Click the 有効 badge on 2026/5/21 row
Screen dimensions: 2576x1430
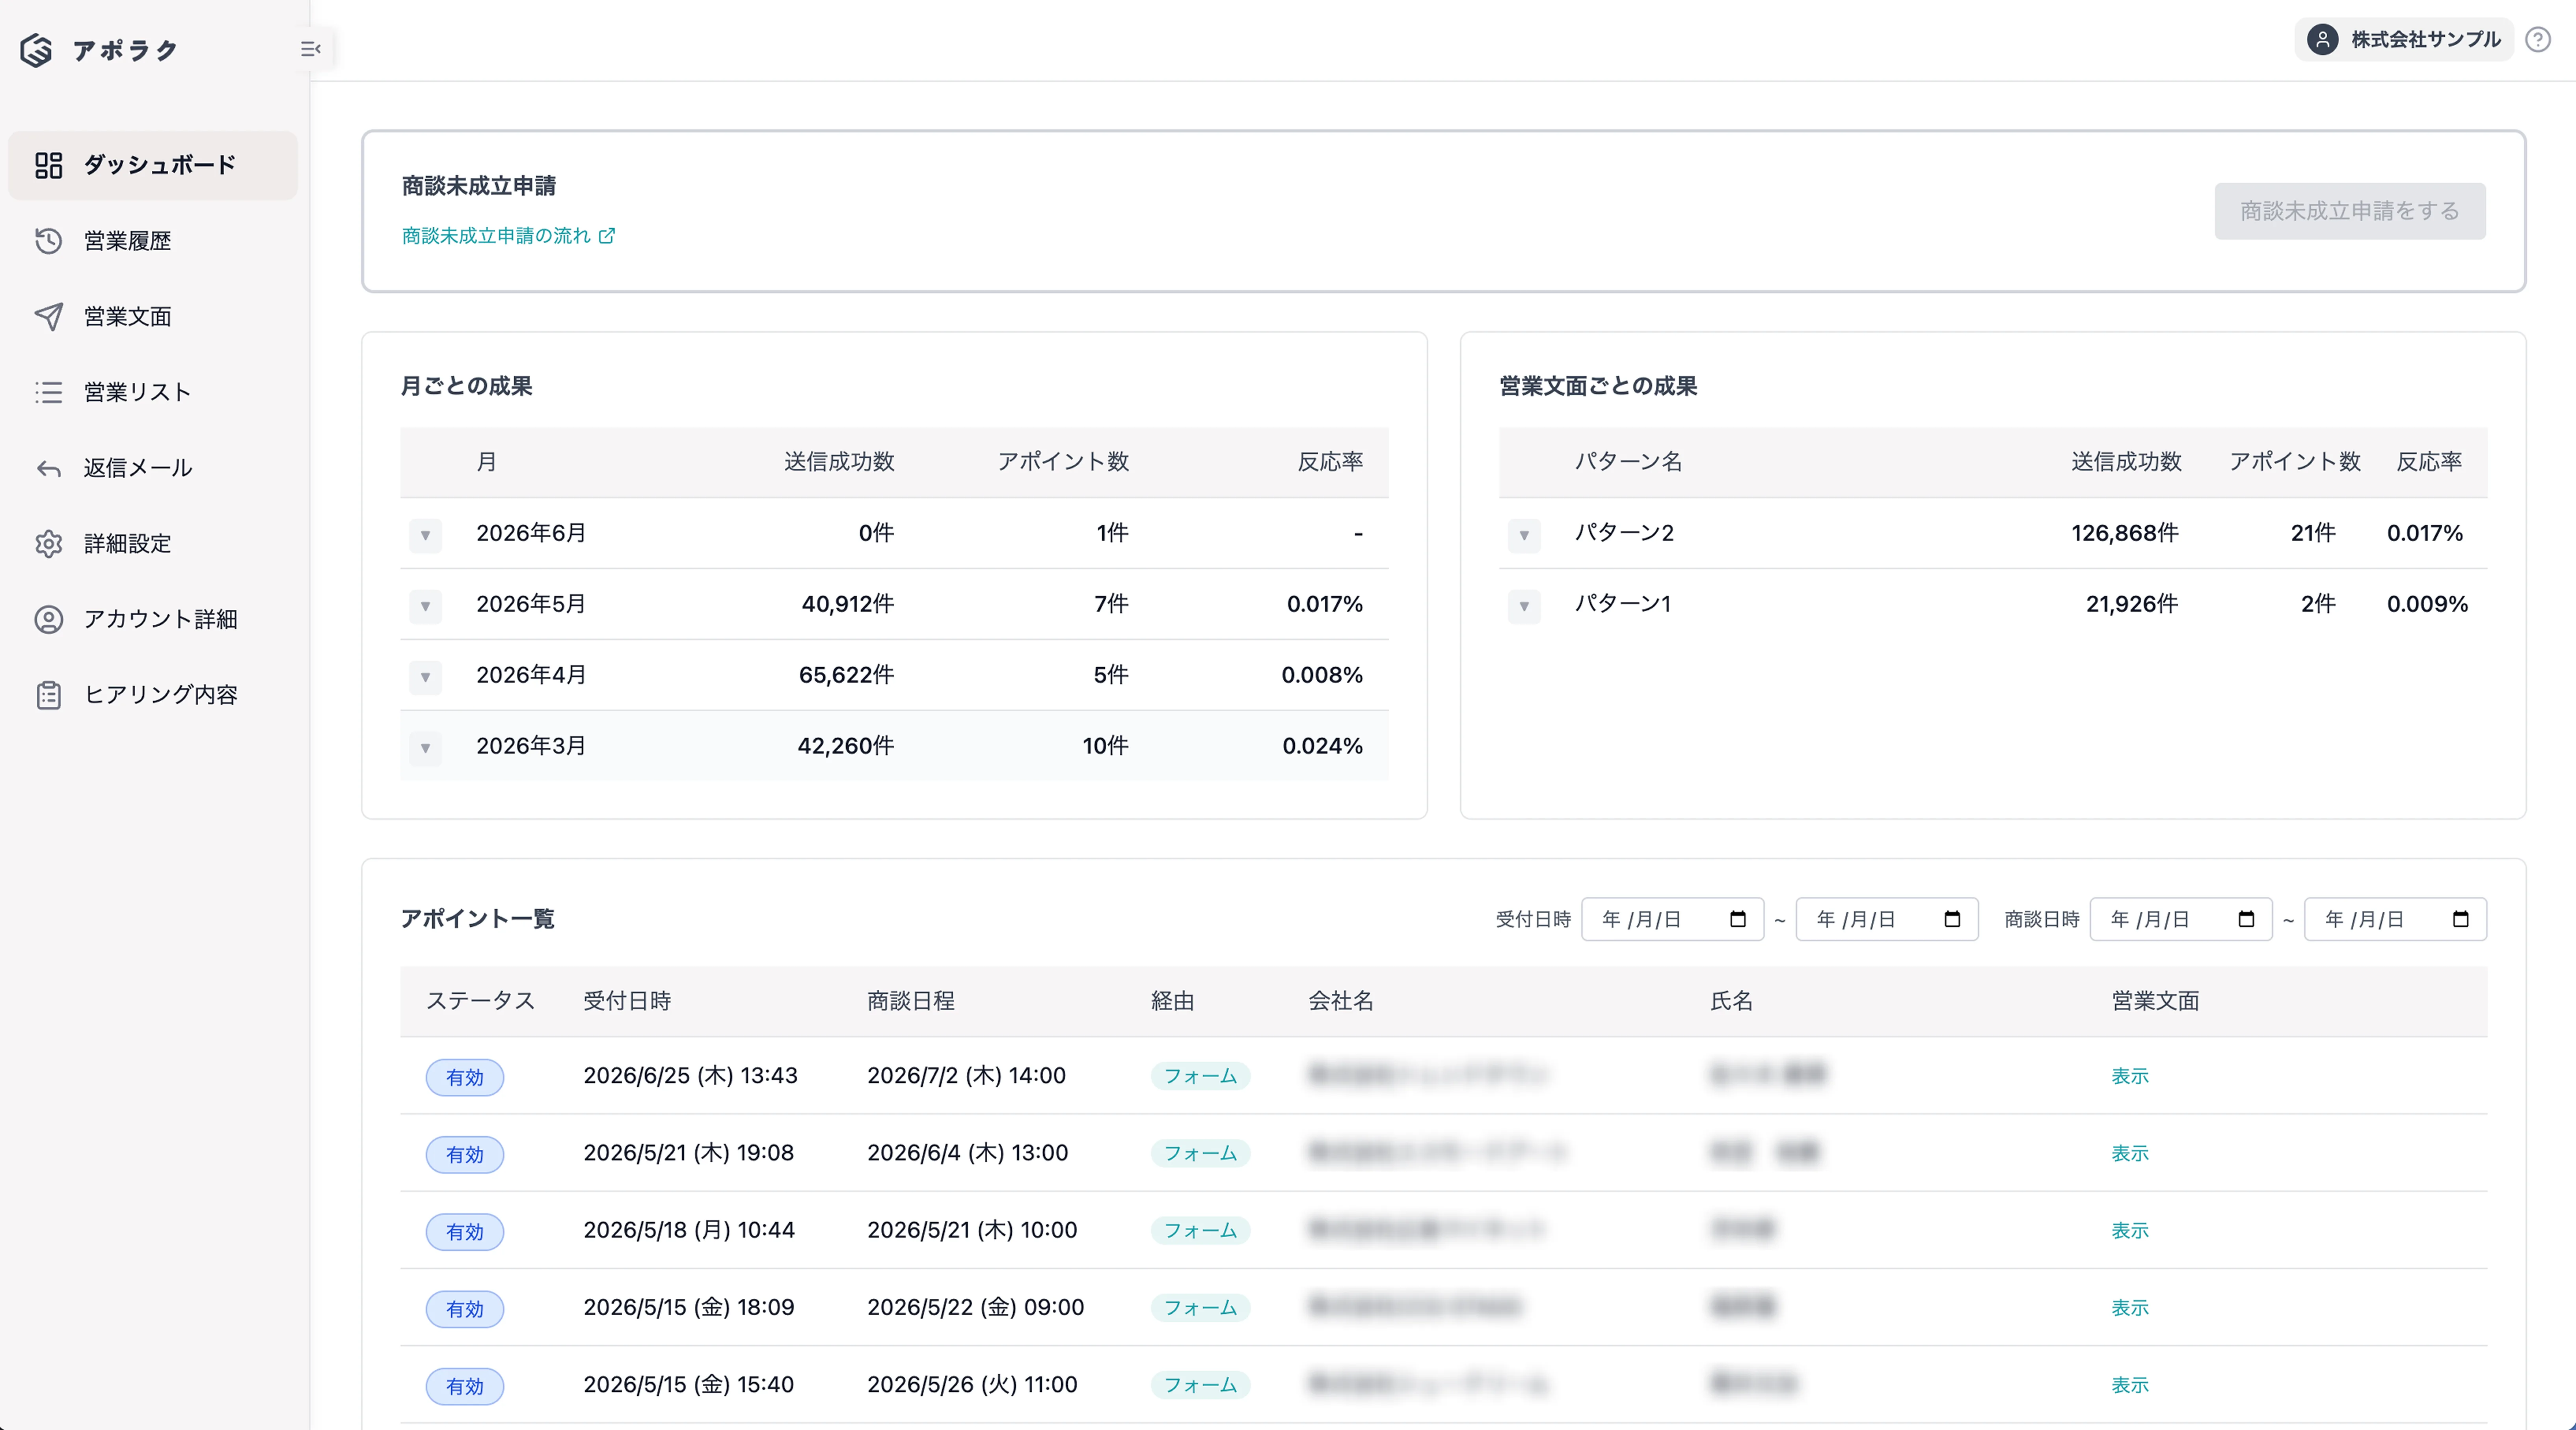[x=465, y=1155]
